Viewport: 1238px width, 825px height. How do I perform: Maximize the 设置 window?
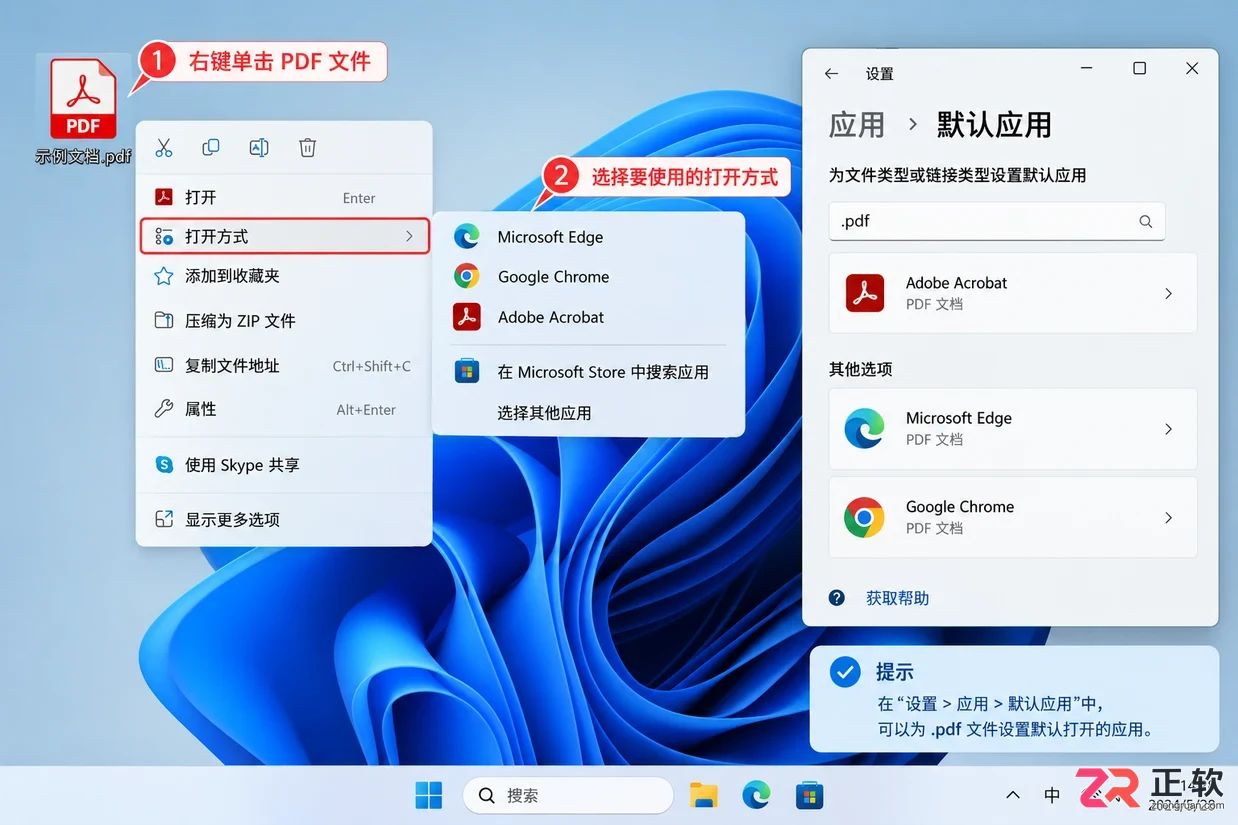tap(1139, 68)
